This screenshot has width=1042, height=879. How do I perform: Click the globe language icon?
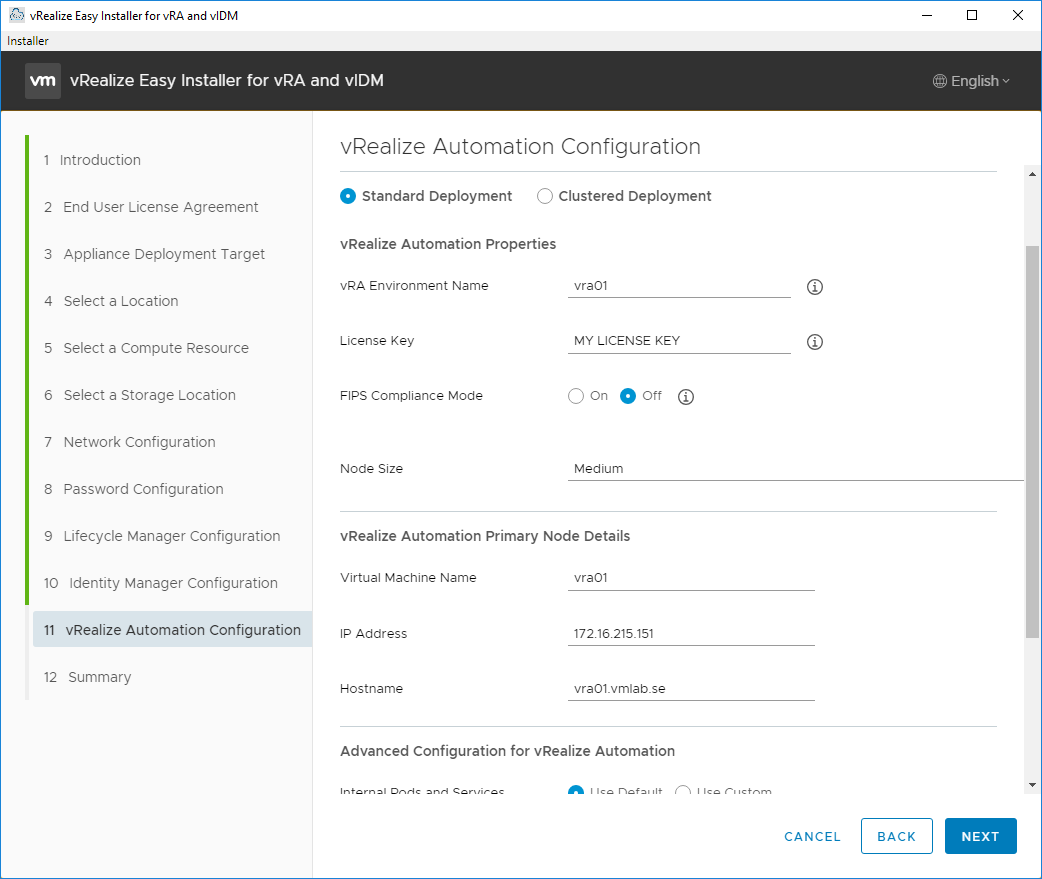[x=940, y=81]
